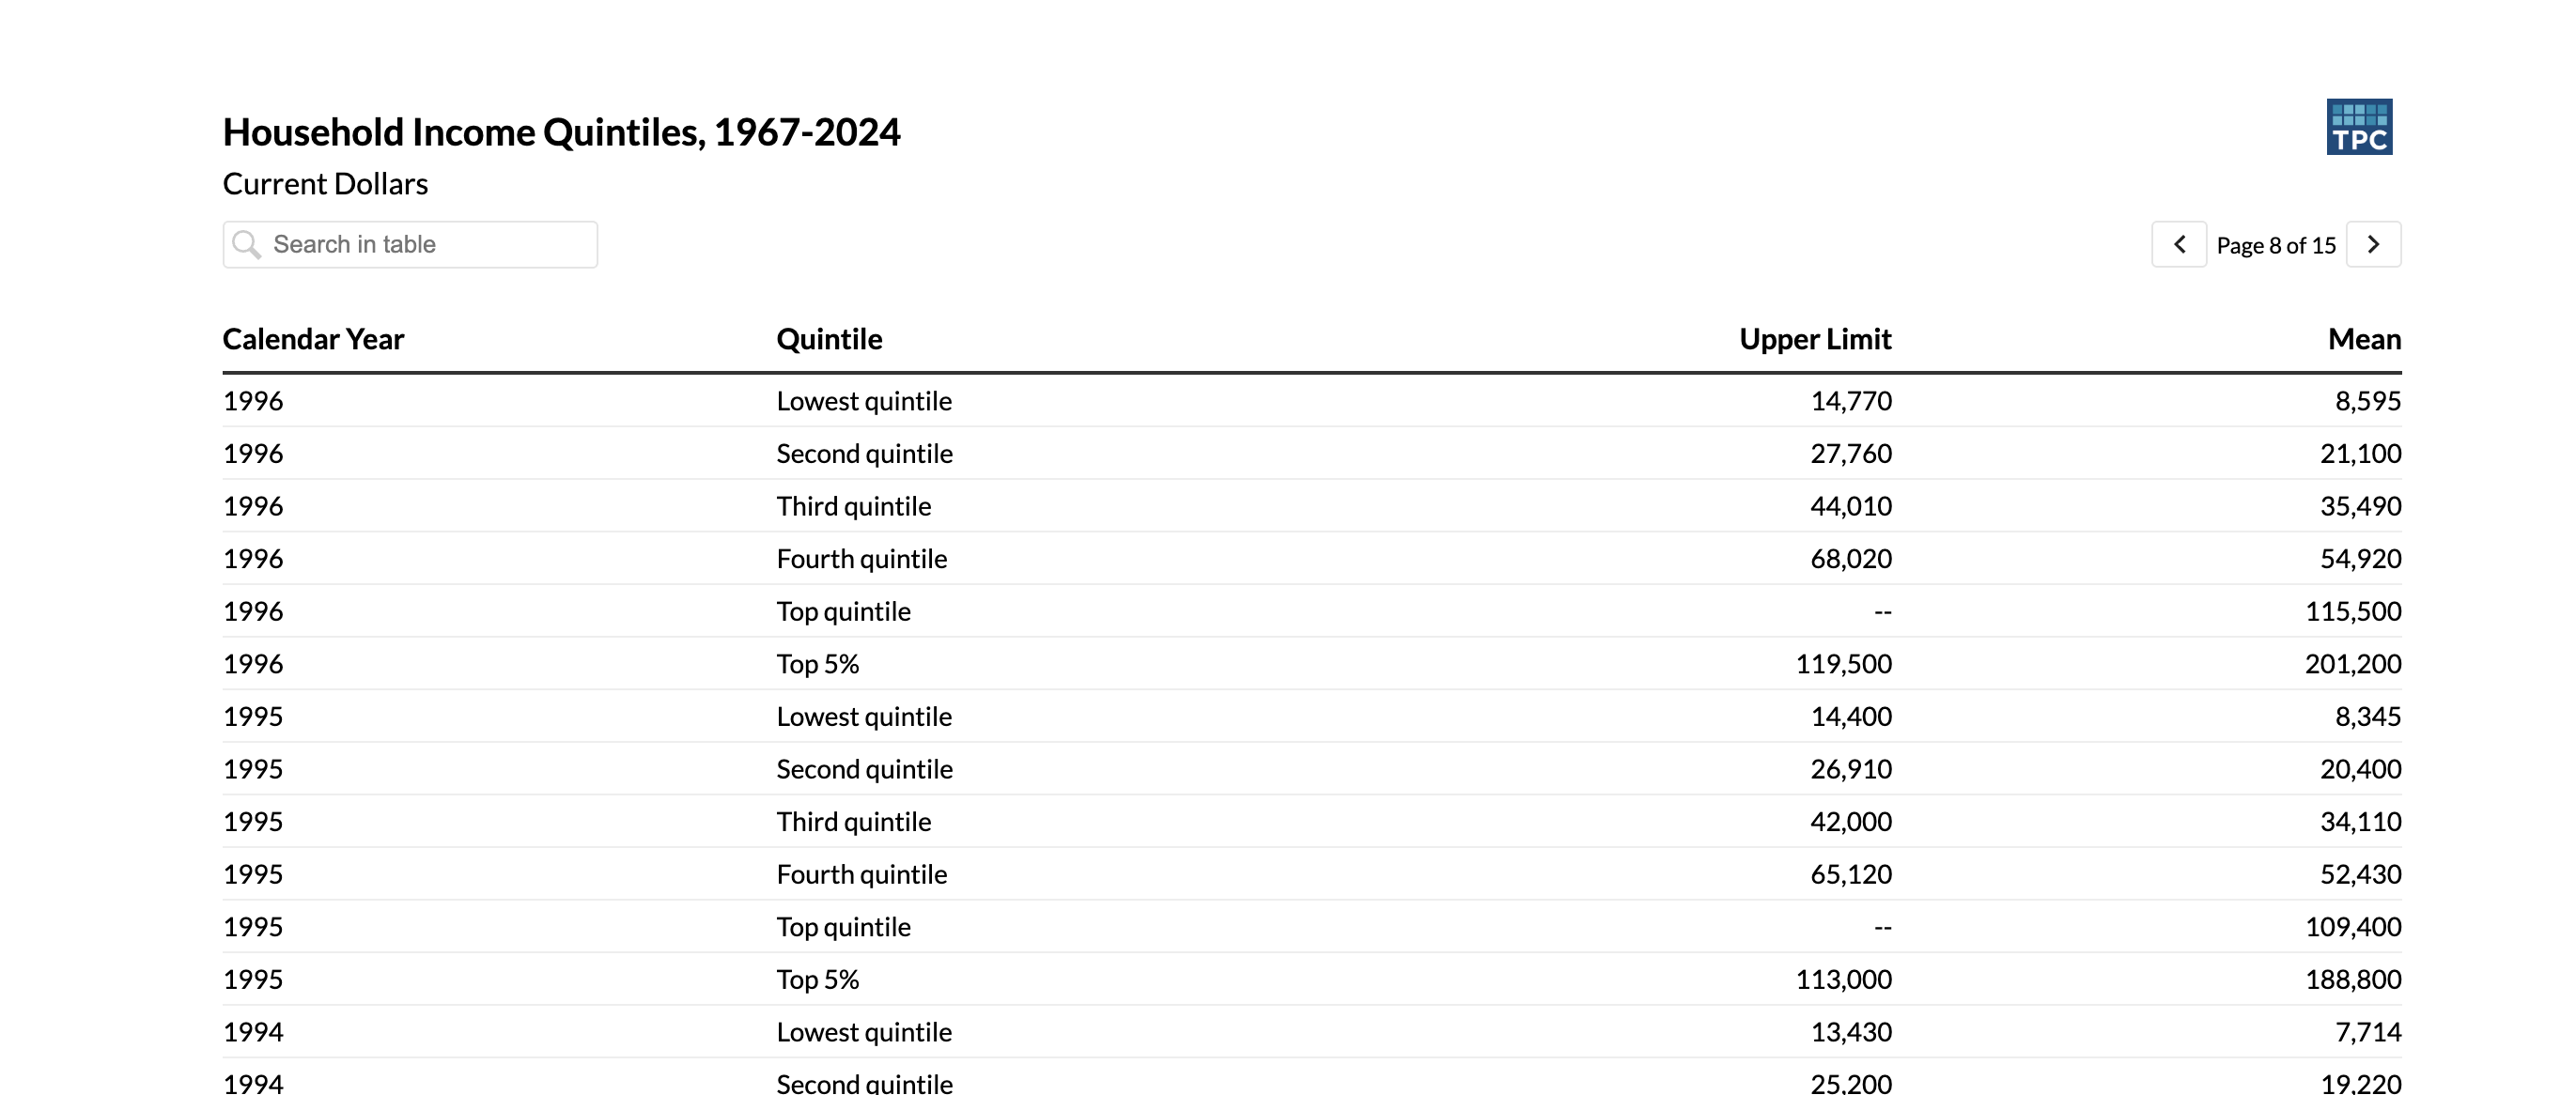
Task: Go to the next table page
Action: [x=2373, y=245]
